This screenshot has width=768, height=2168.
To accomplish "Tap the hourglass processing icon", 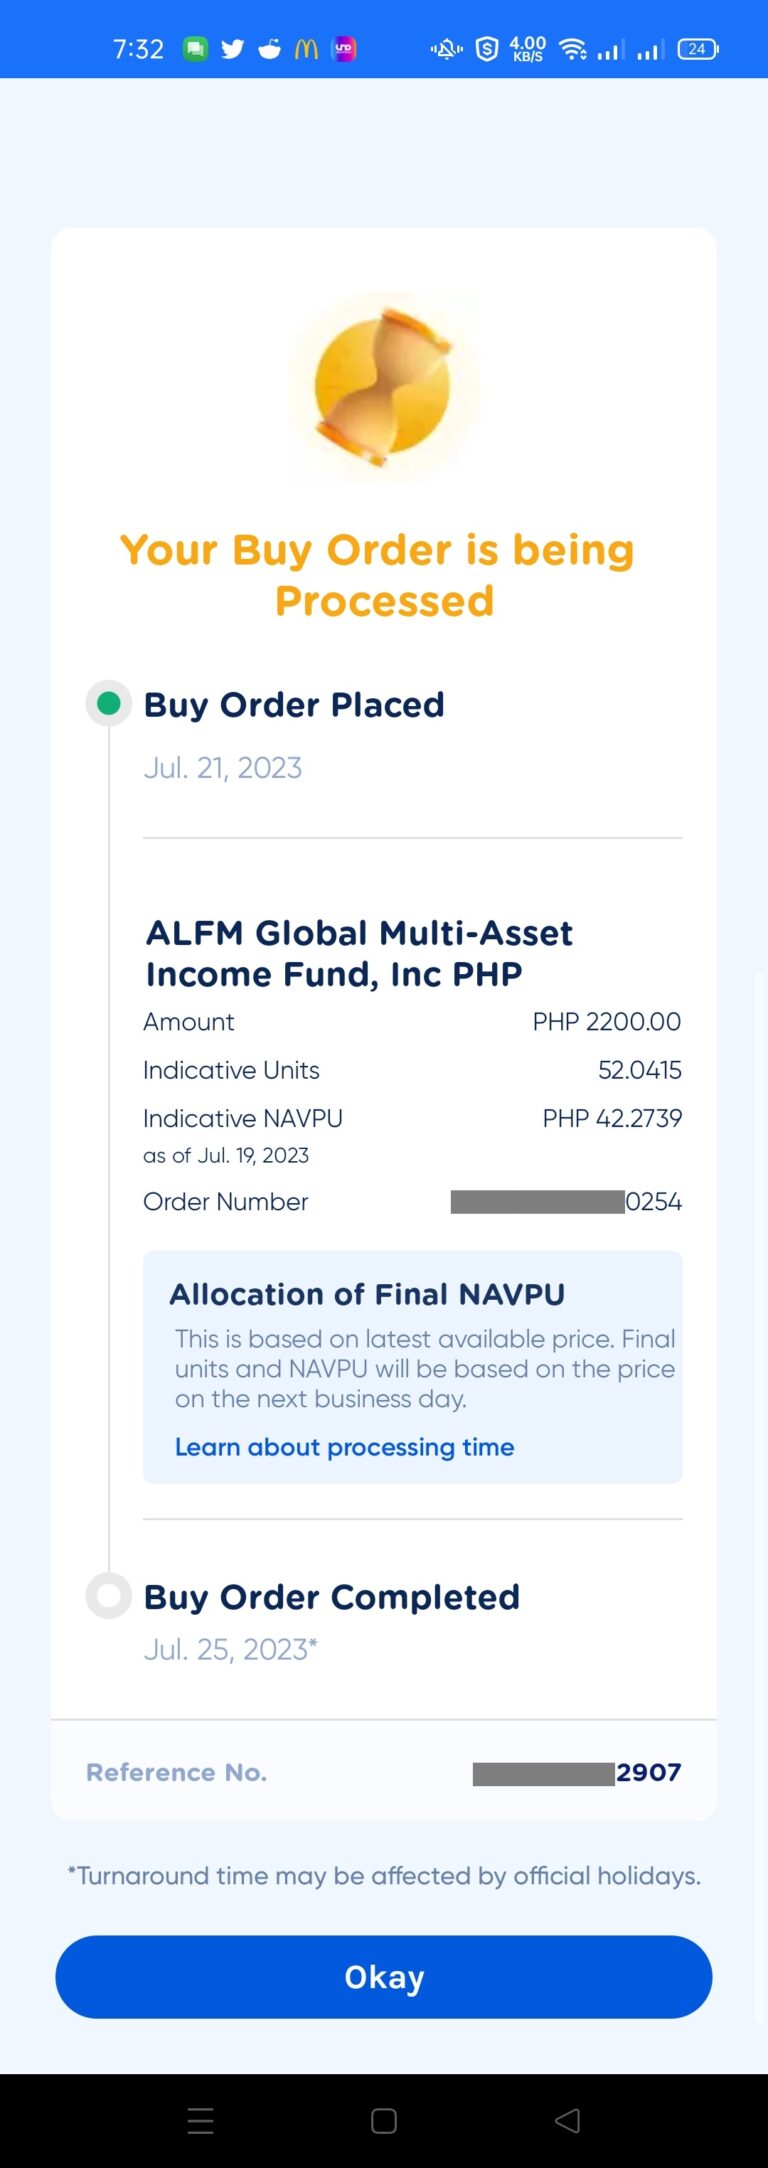I will (x=383, y=388).
